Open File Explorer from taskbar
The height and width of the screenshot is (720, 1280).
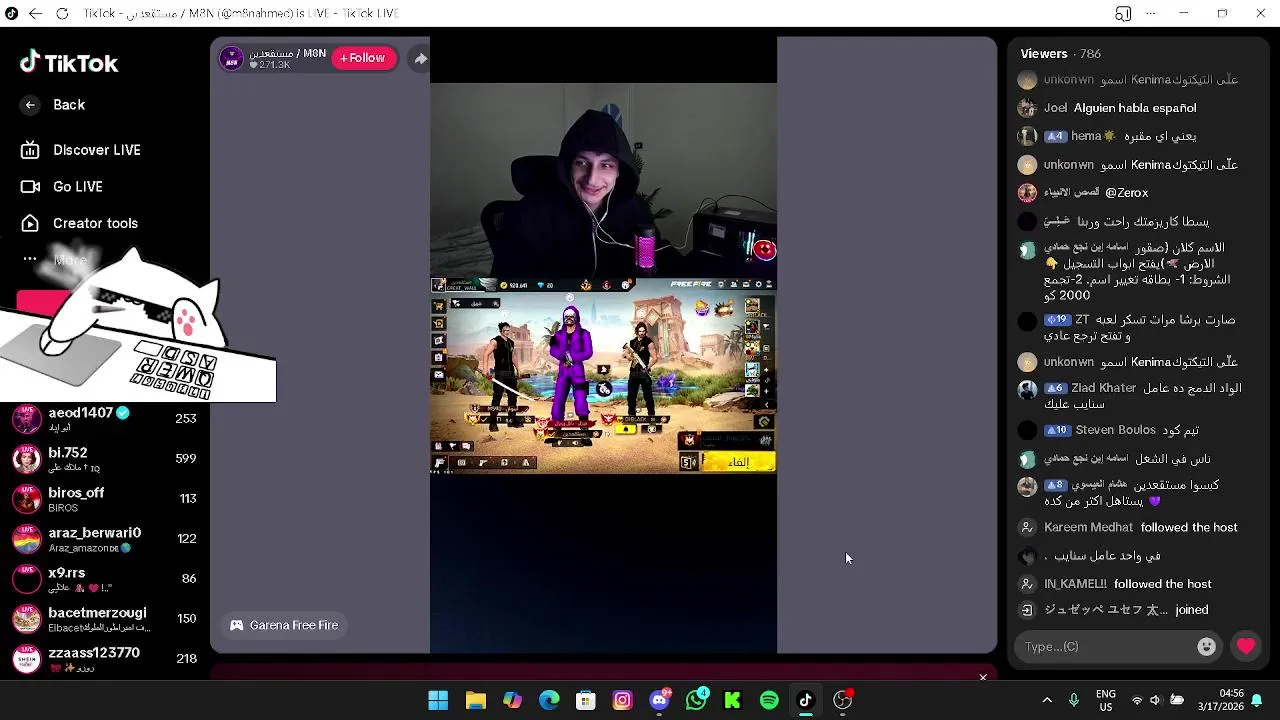pyautogui.click(x=475, y=700)
